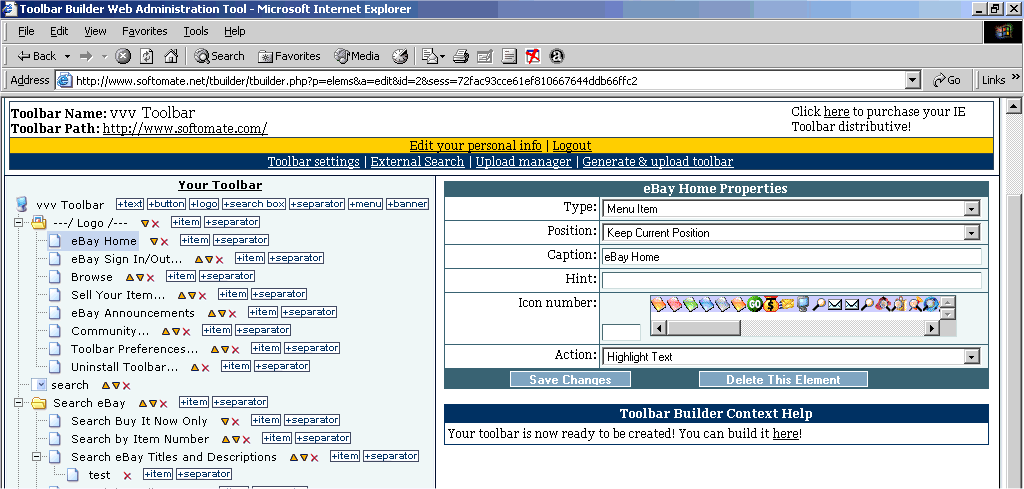The width and height of the screenshot is (1024, 489).
Task: Select the Toolbar Preferences... tree item
Action: click(135, 349)
